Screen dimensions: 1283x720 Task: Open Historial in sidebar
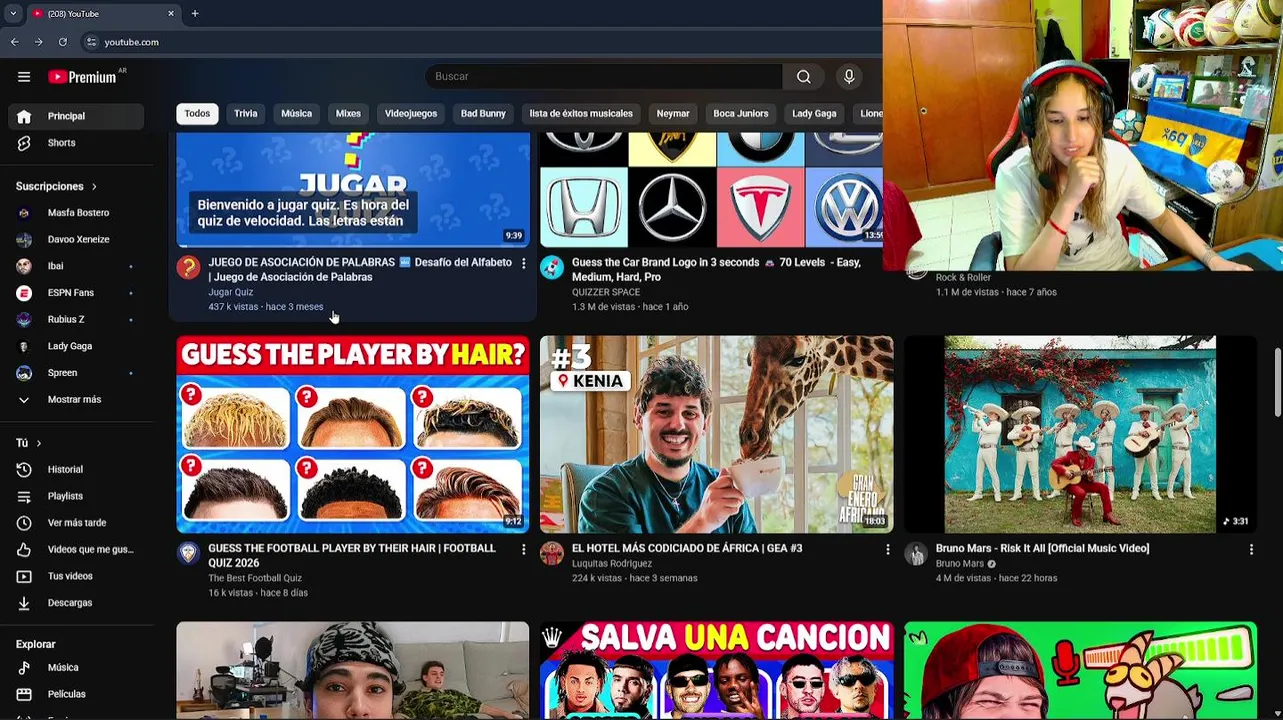(x=76, y=469)
